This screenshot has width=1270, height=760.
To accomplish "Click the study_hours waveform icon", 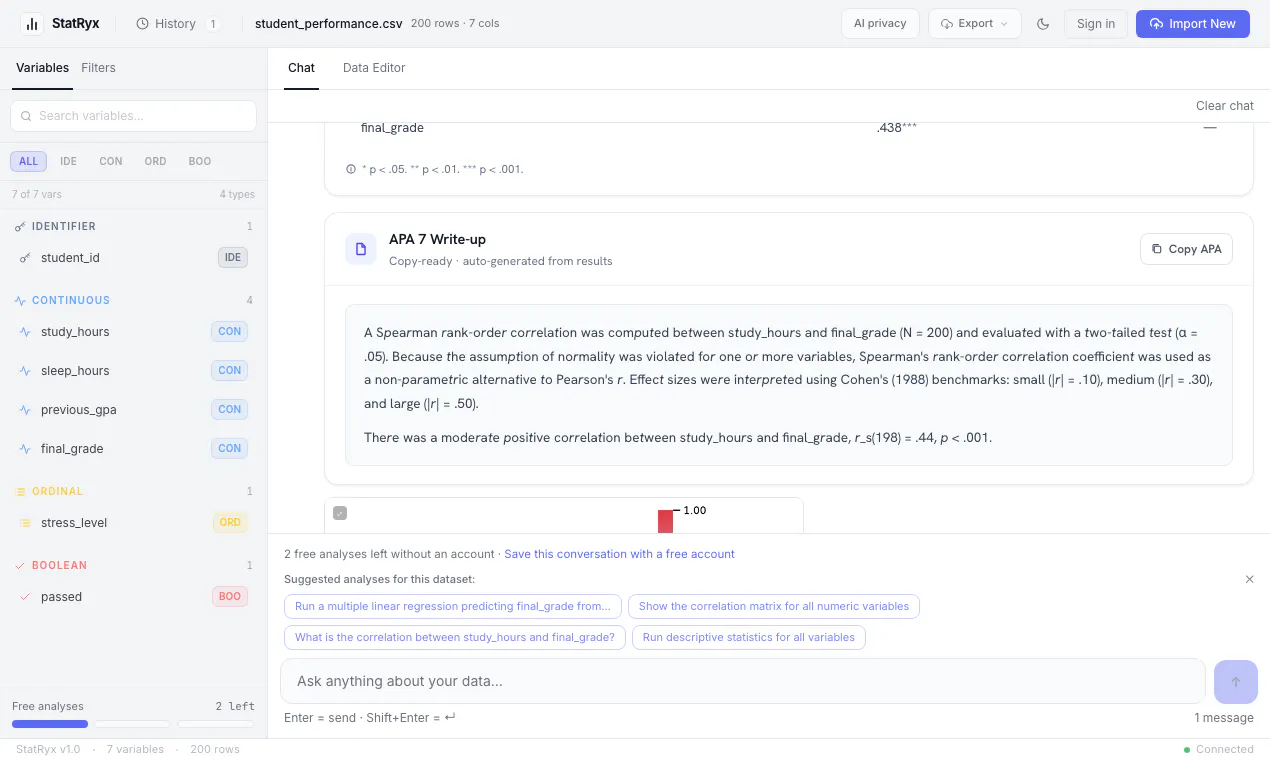I will pyautogui.click(x=25, y=332).
